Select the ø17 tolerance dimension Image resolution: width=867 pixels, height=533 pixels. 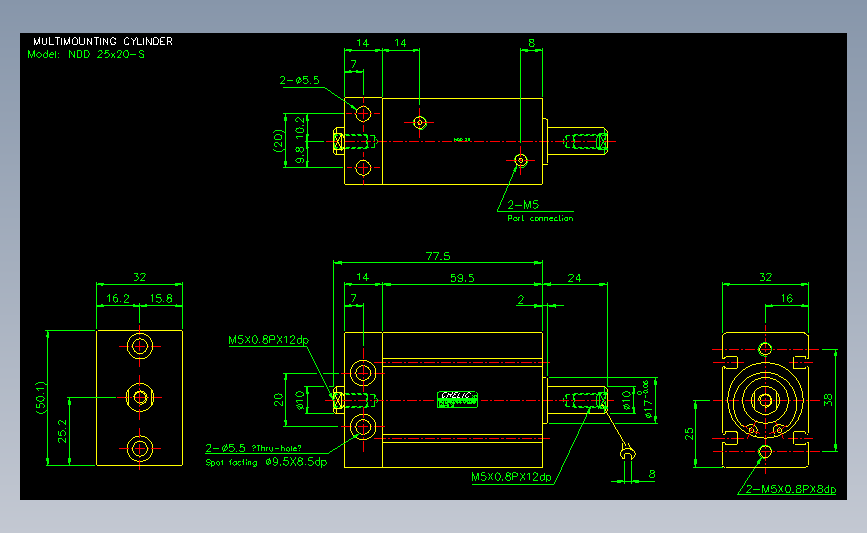point(647,399)
